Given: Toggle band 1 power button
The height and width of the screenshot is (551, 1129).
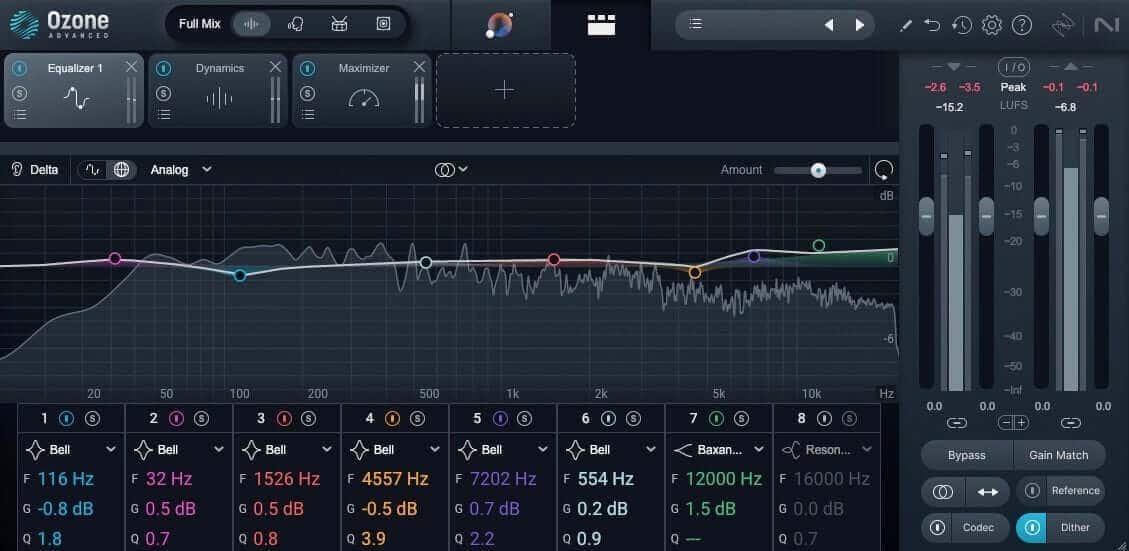Looking at the screenshot, I should click(x=68, y=418).
